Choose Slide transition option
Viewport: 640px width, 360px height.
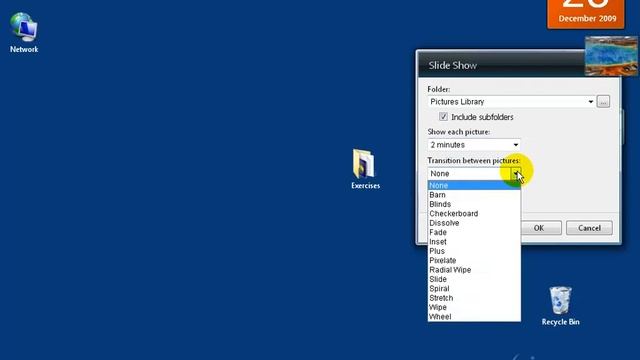click(x=474, y=279)
